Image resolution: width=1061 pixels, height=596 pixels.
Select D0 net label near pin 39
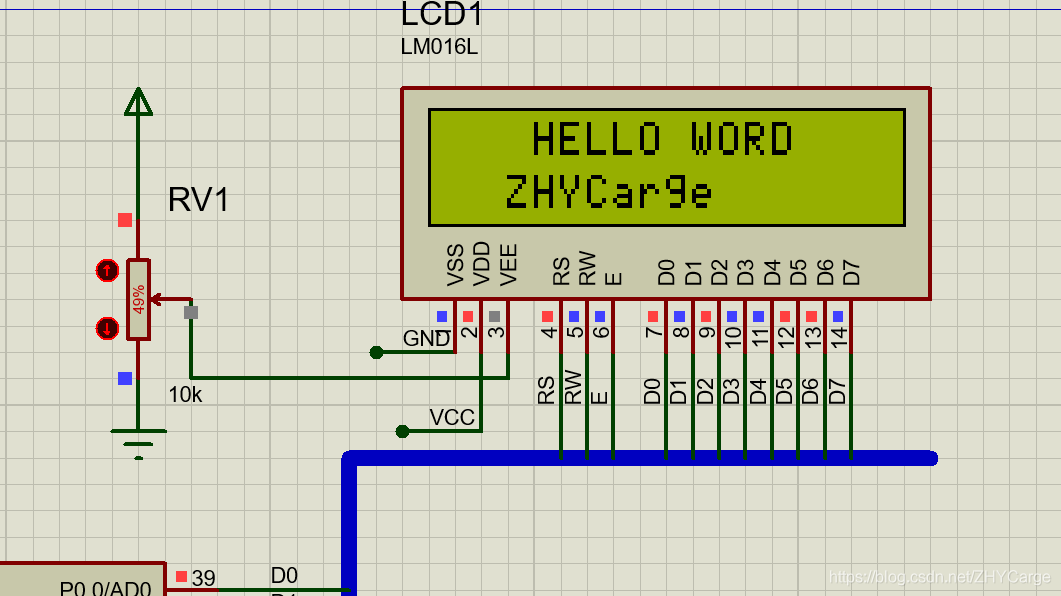284,575
